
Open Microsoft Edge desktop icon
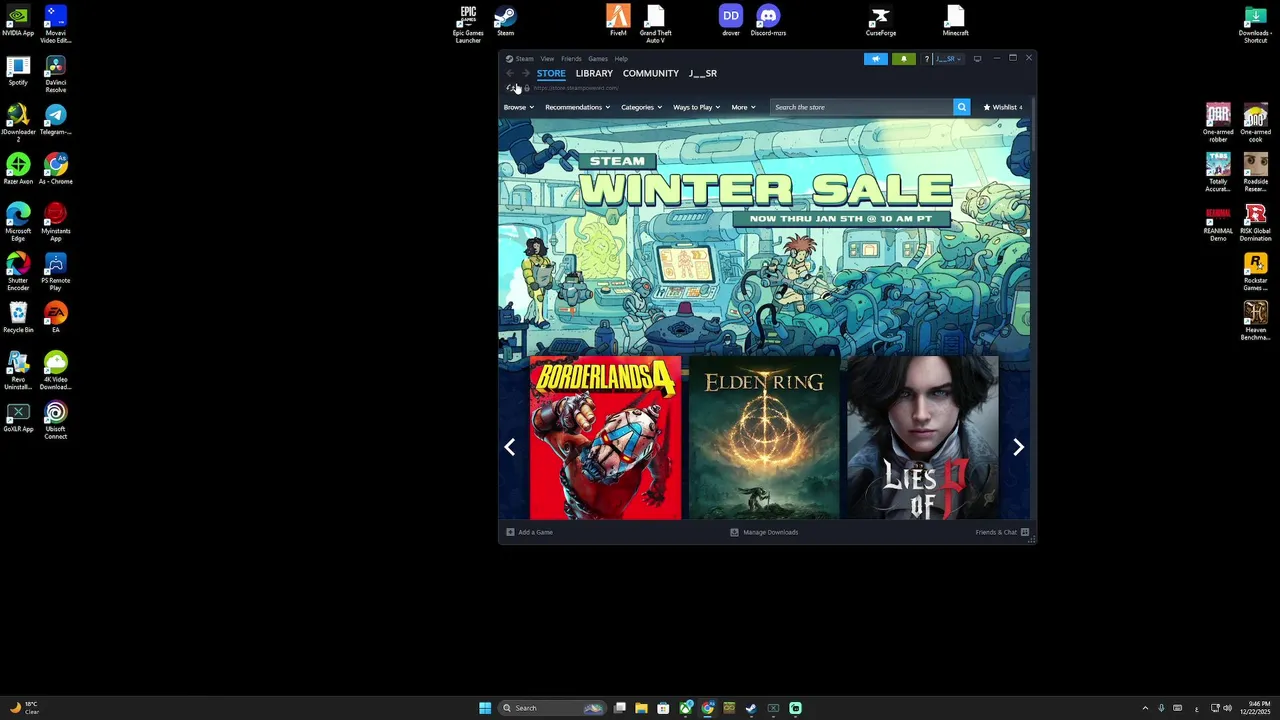[x=18, y=221]
